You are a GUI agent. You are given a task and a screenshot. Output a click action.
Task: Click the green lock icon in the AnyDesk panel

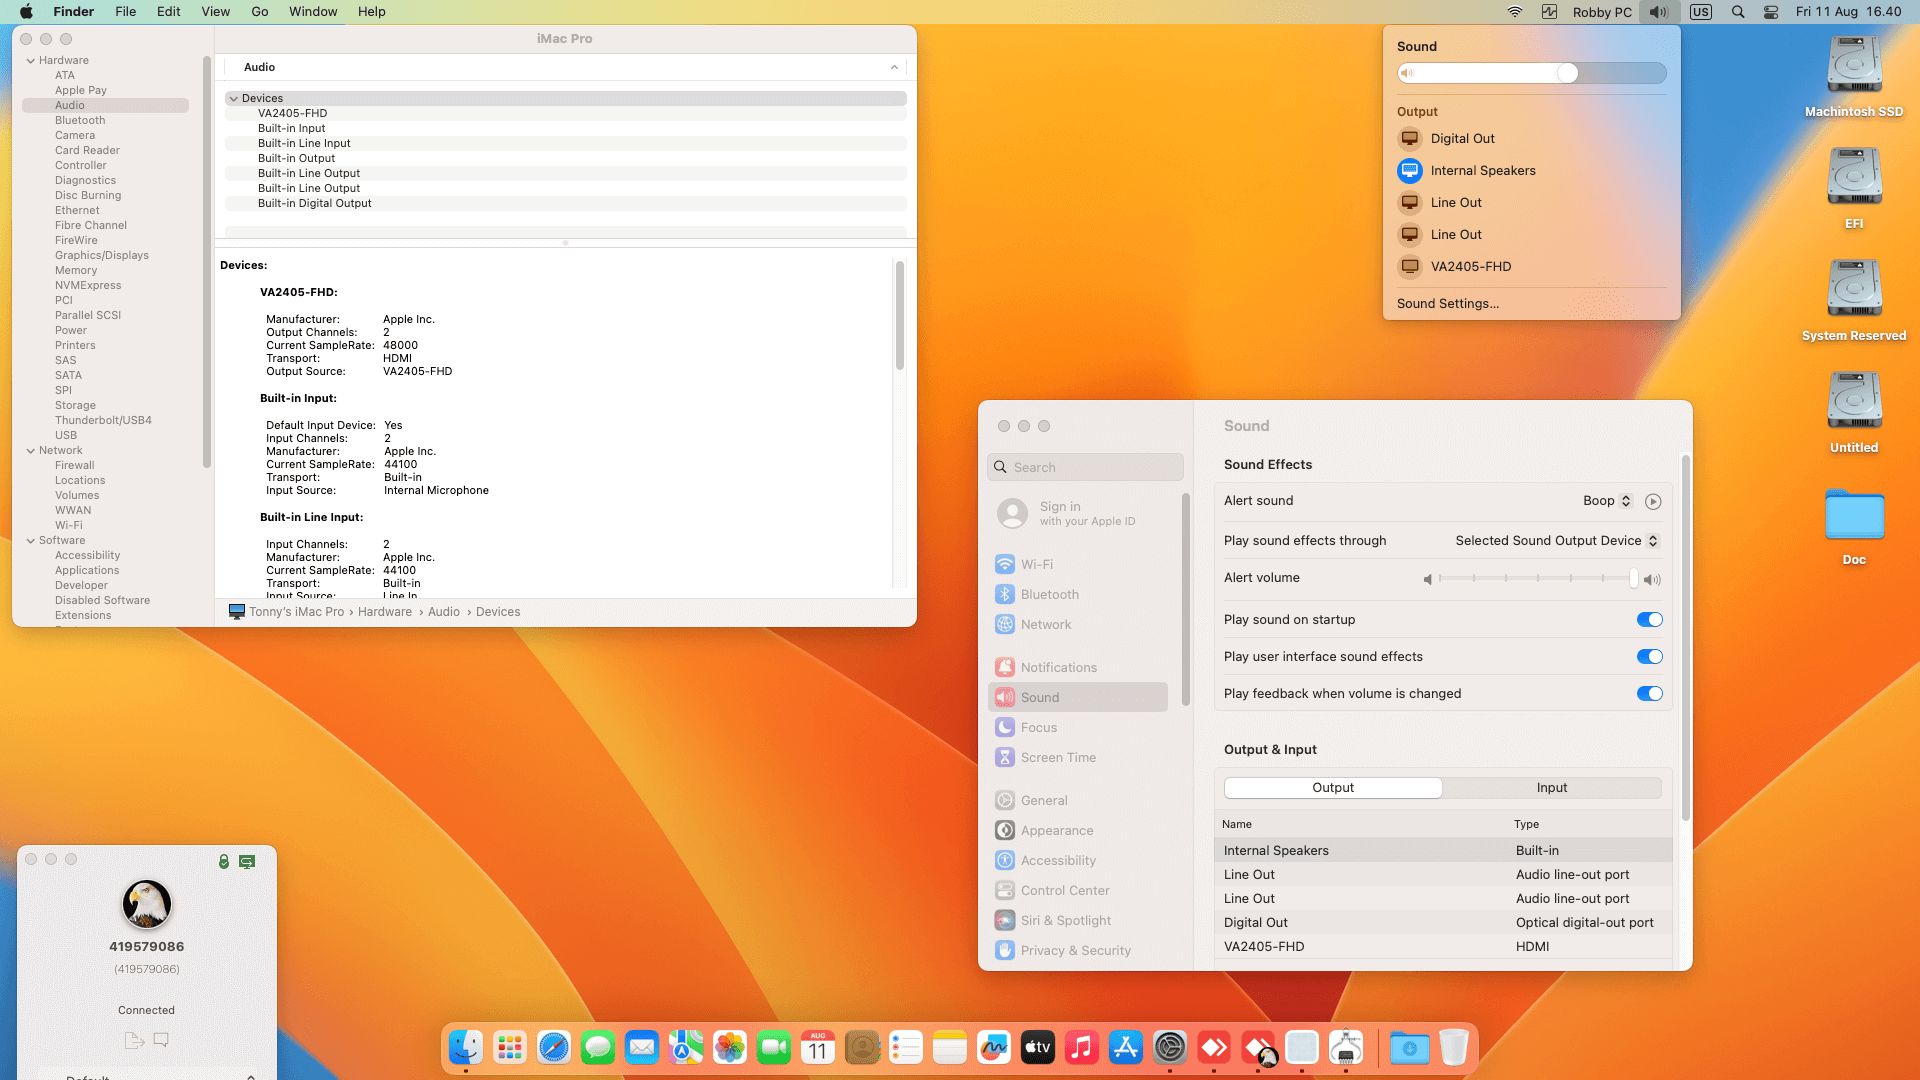224,861
